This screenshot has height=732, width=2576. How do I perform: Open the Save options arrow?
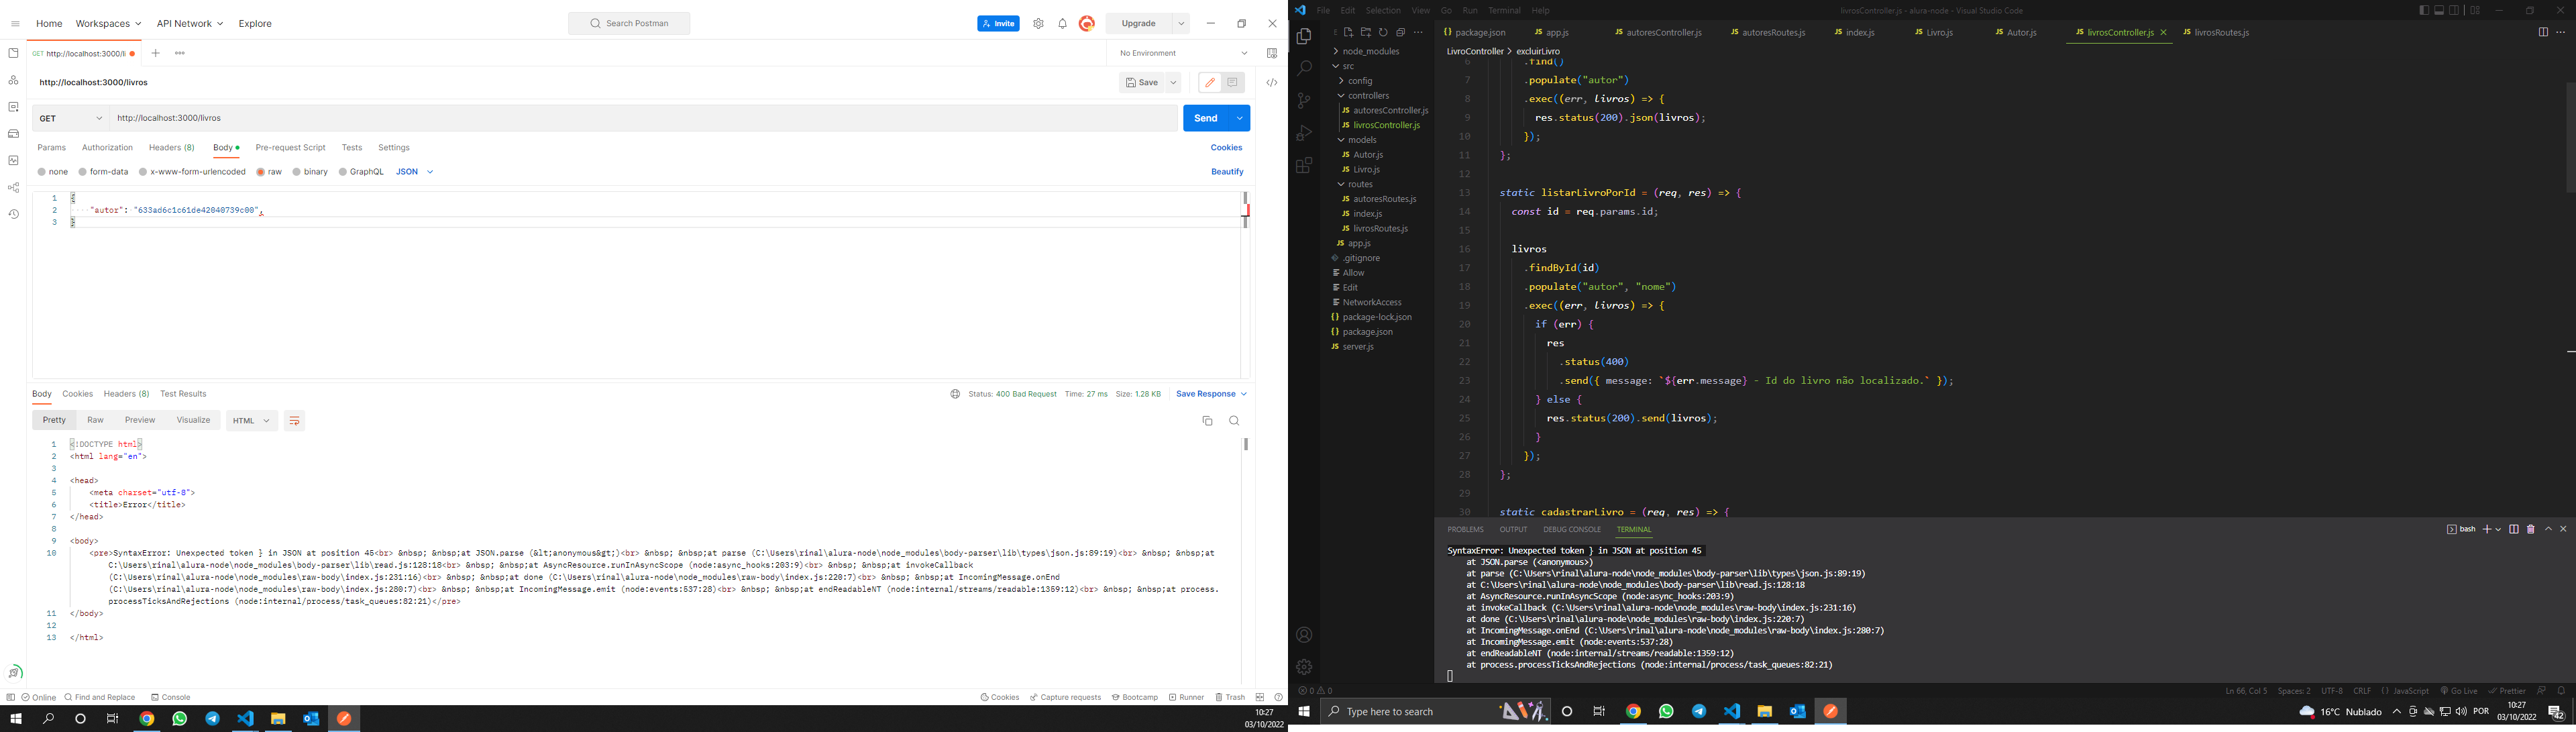point(1174,83)
